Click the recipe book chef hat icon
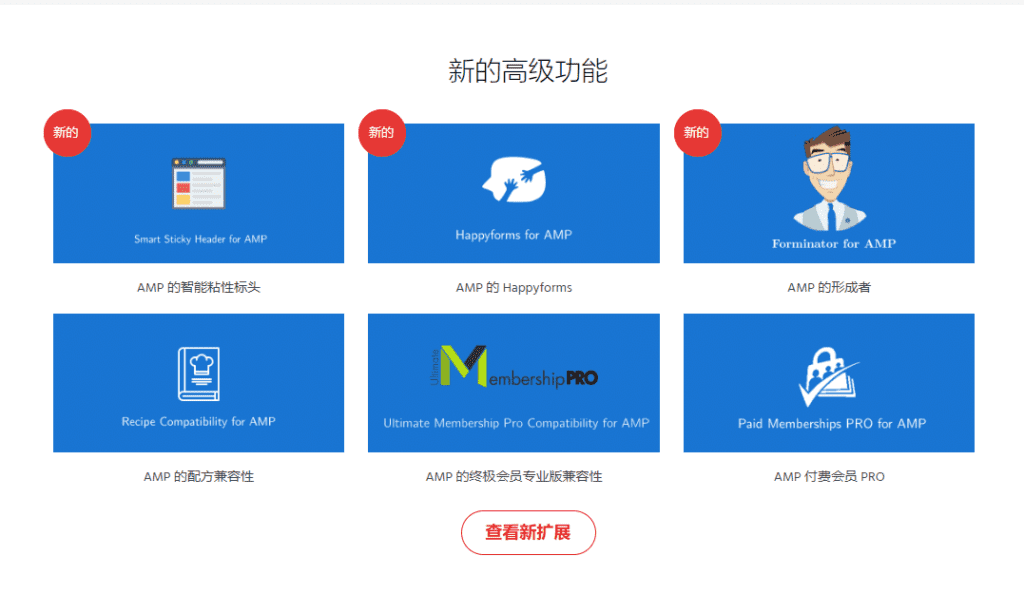This screenshot has height=594, width=1024. tap(199, 373)
